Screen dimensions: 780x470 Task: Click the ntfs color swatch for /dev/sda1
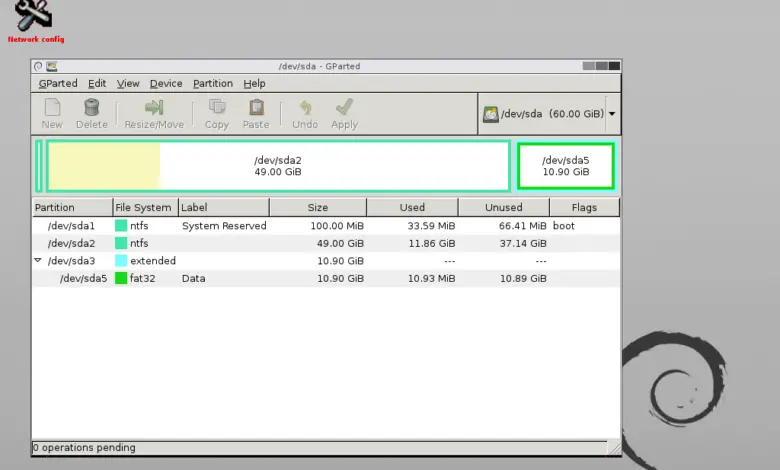coord(121,226)
